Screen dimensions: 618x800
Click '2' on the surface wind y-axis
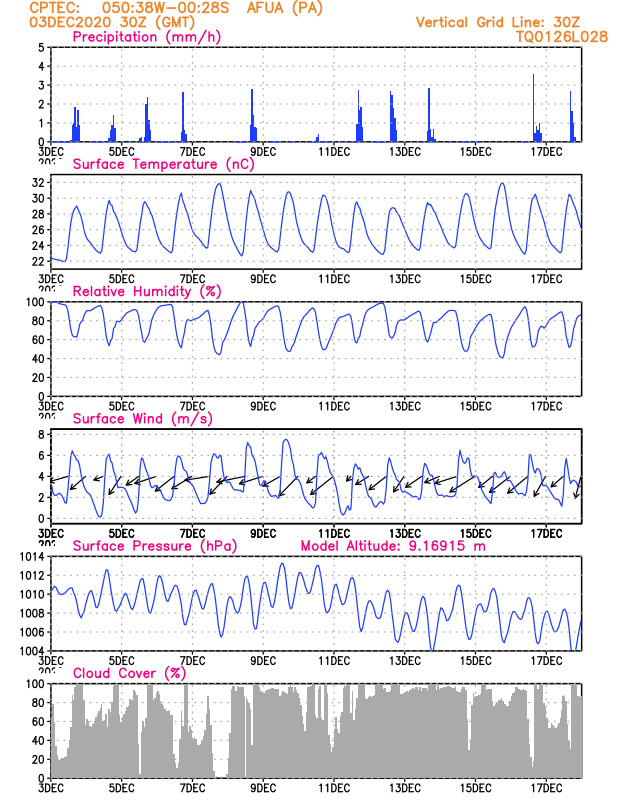pyautogui.click(x=41, y=497)
